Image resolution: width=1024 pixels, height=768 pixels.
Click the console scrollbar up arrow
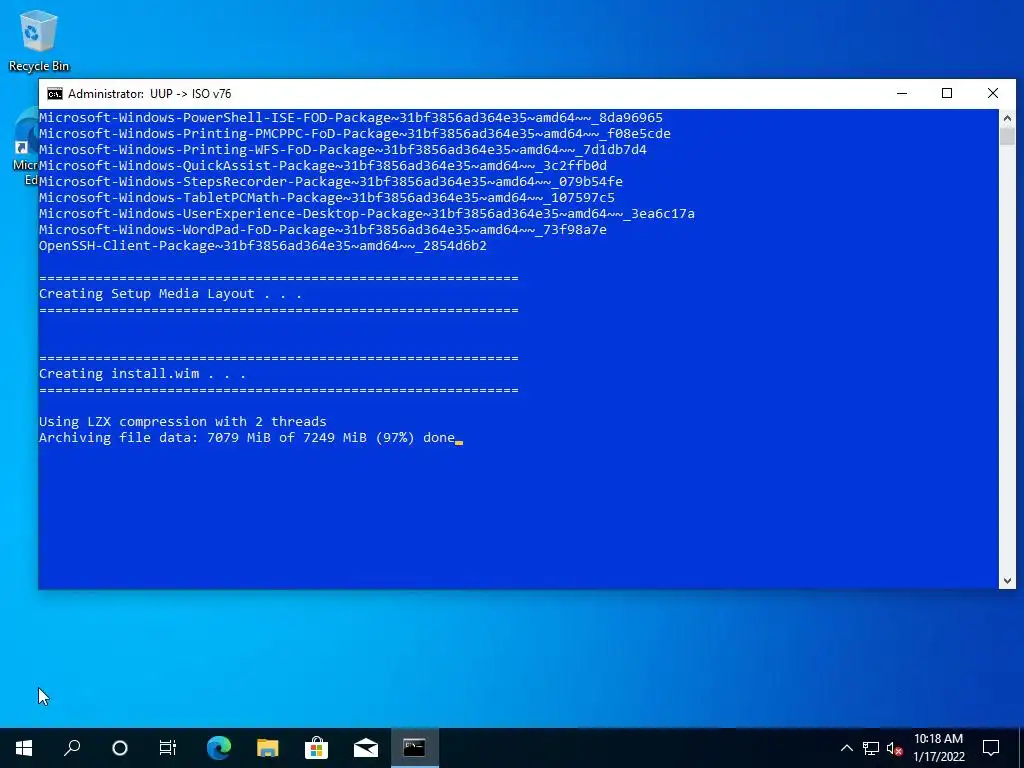pos(1007,118)
